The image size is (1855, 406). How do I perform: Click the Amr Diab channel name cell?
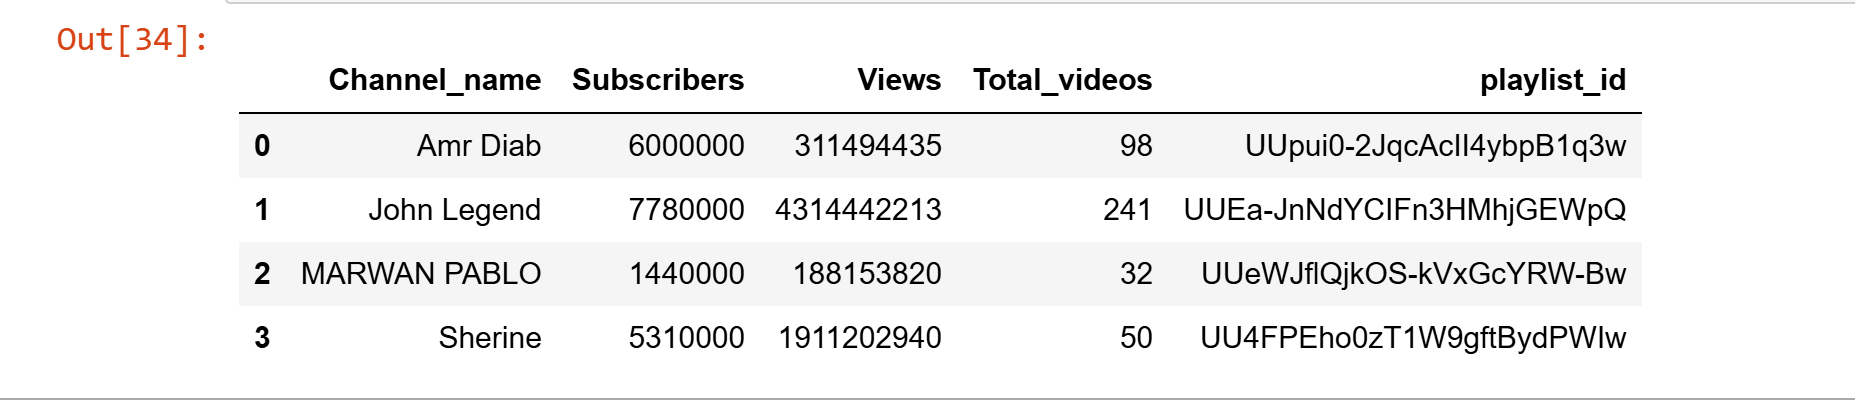click(x=478, y=146)
